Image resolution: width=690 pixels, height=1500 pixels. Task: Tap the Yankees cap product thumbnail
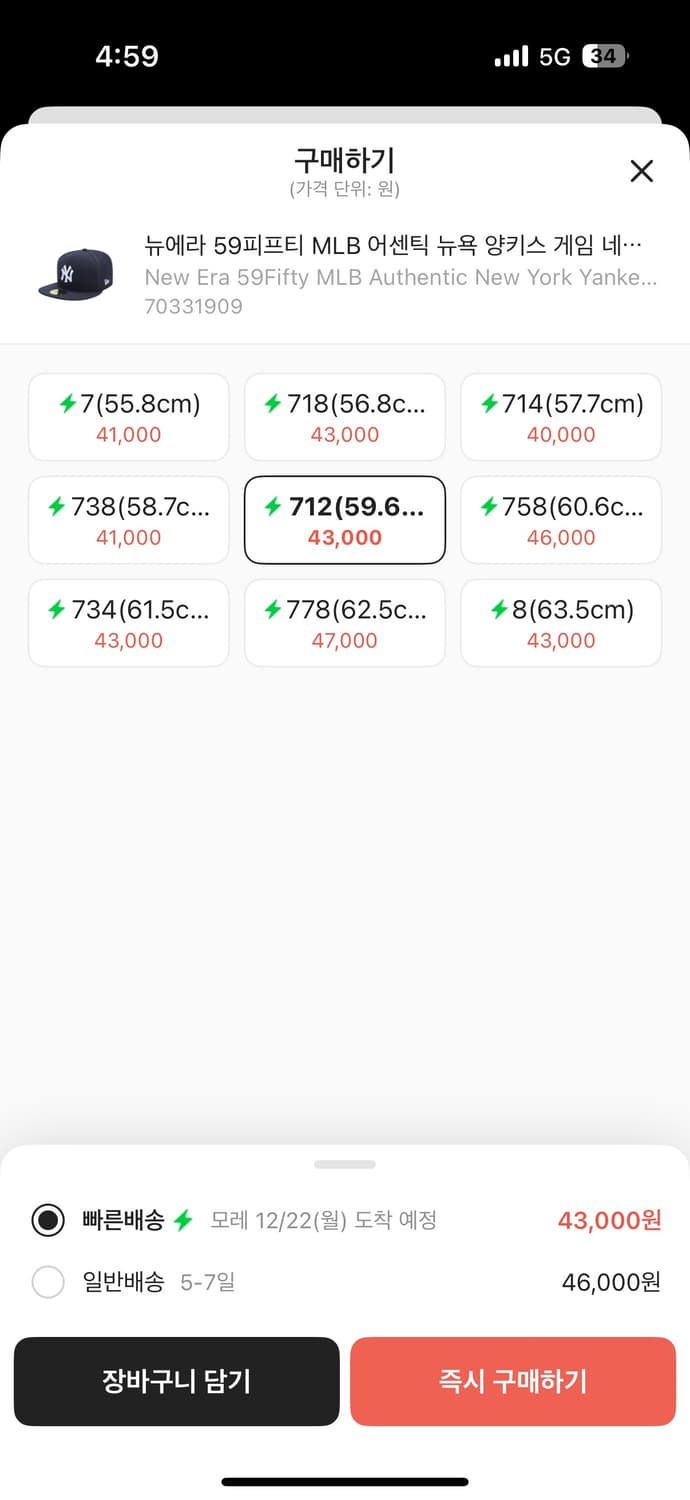[75, 274]
